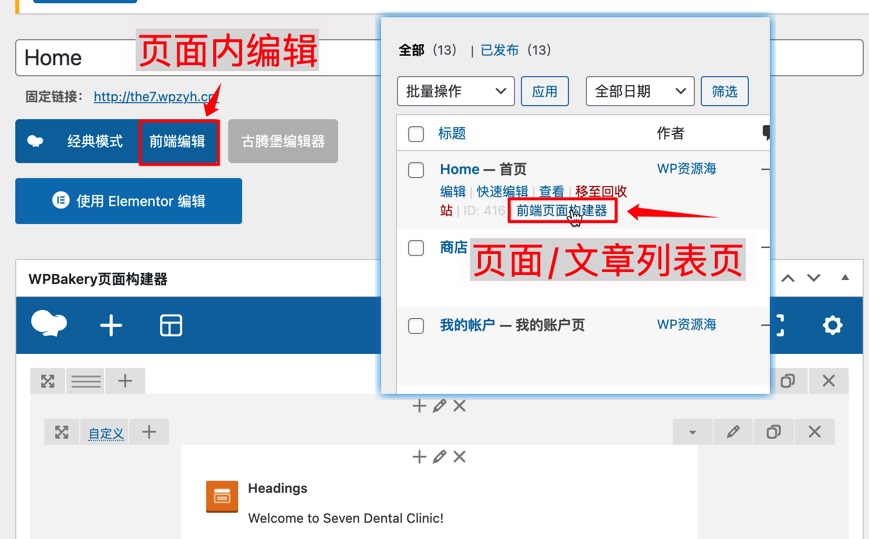Open the Home page title link

pos(459,170)
